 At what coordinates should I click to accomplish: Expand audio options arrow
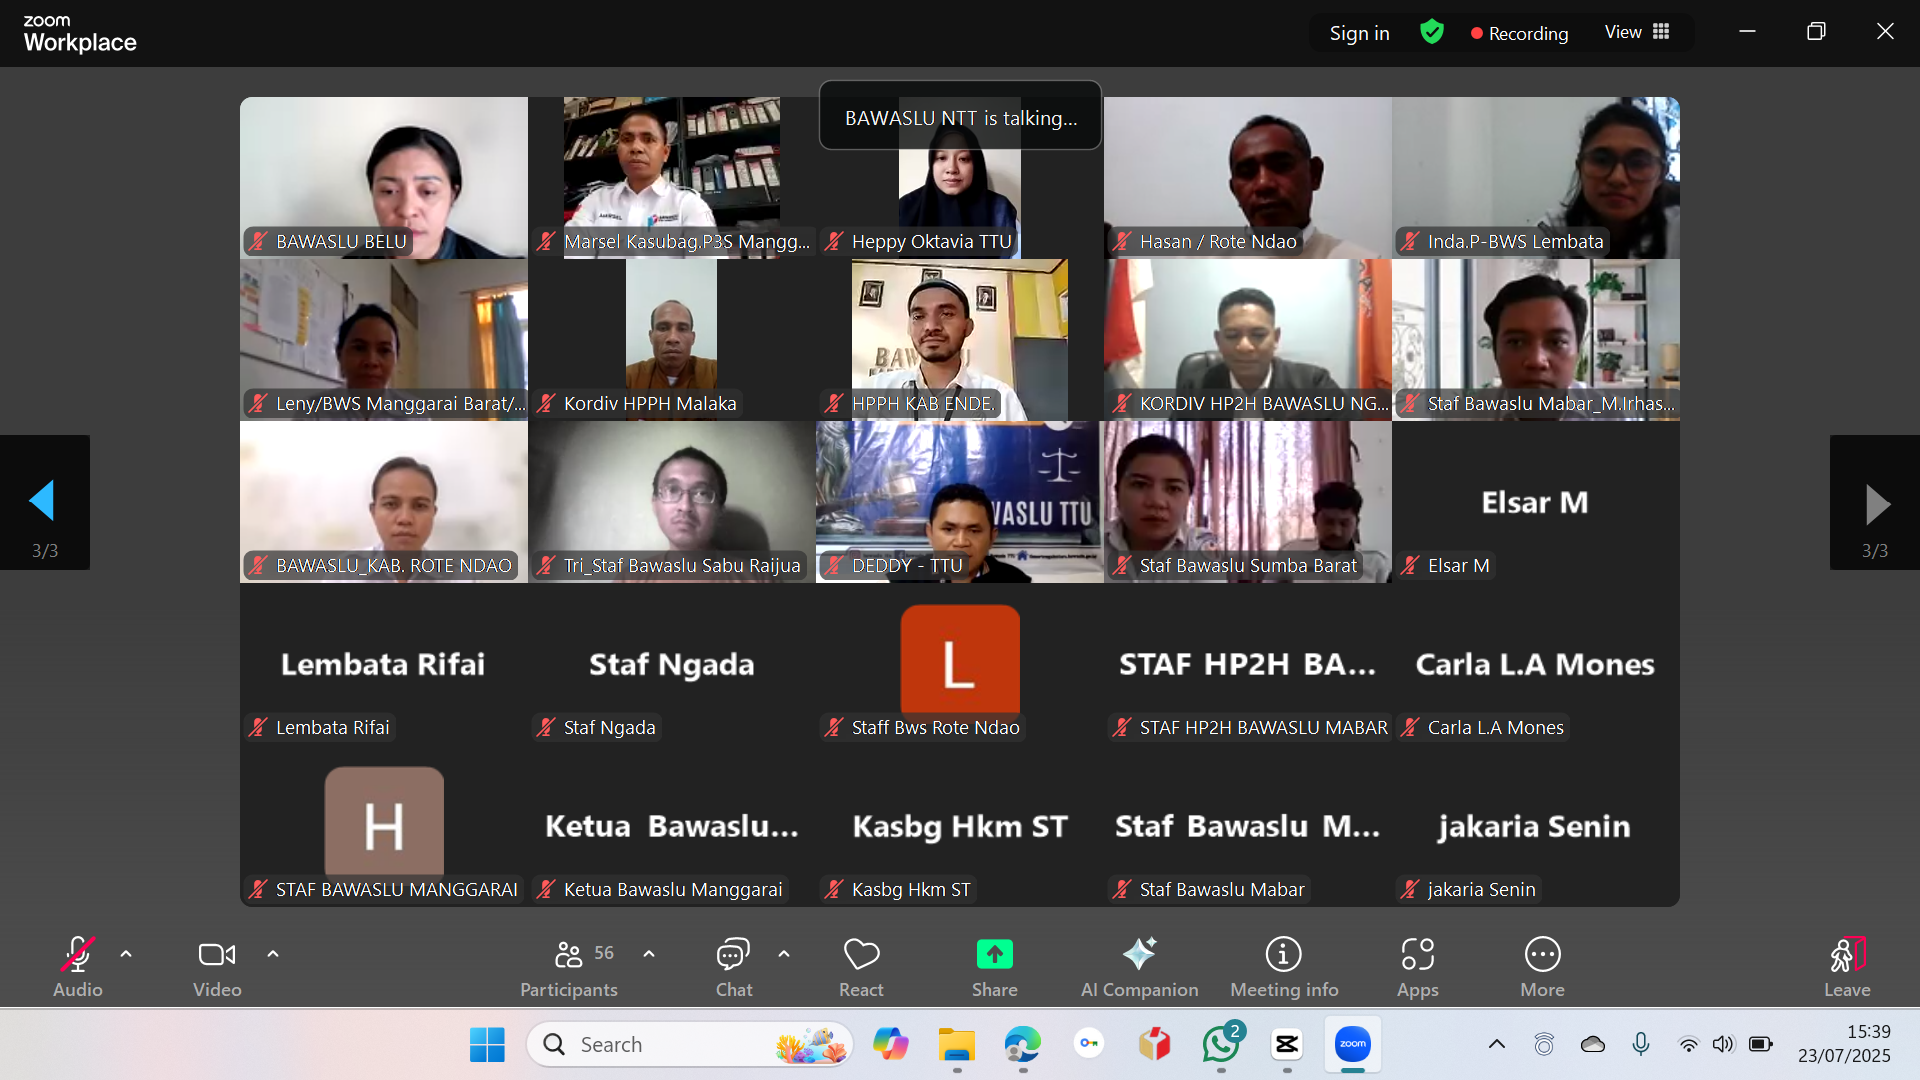tap(126, 954)
